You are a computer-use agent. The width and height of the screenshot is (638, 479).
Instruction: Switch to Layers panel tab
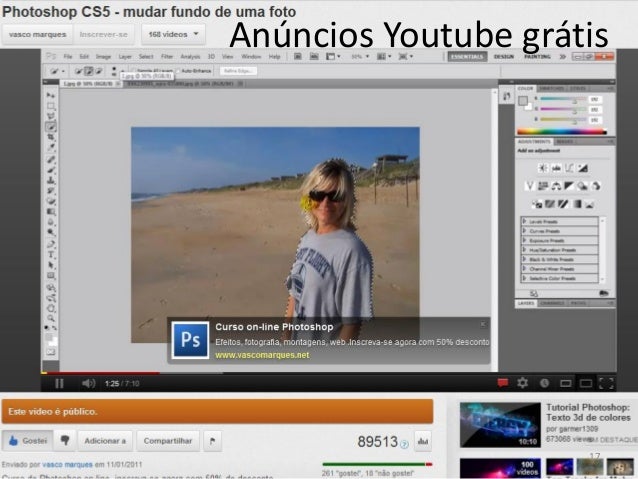[526, 303]
